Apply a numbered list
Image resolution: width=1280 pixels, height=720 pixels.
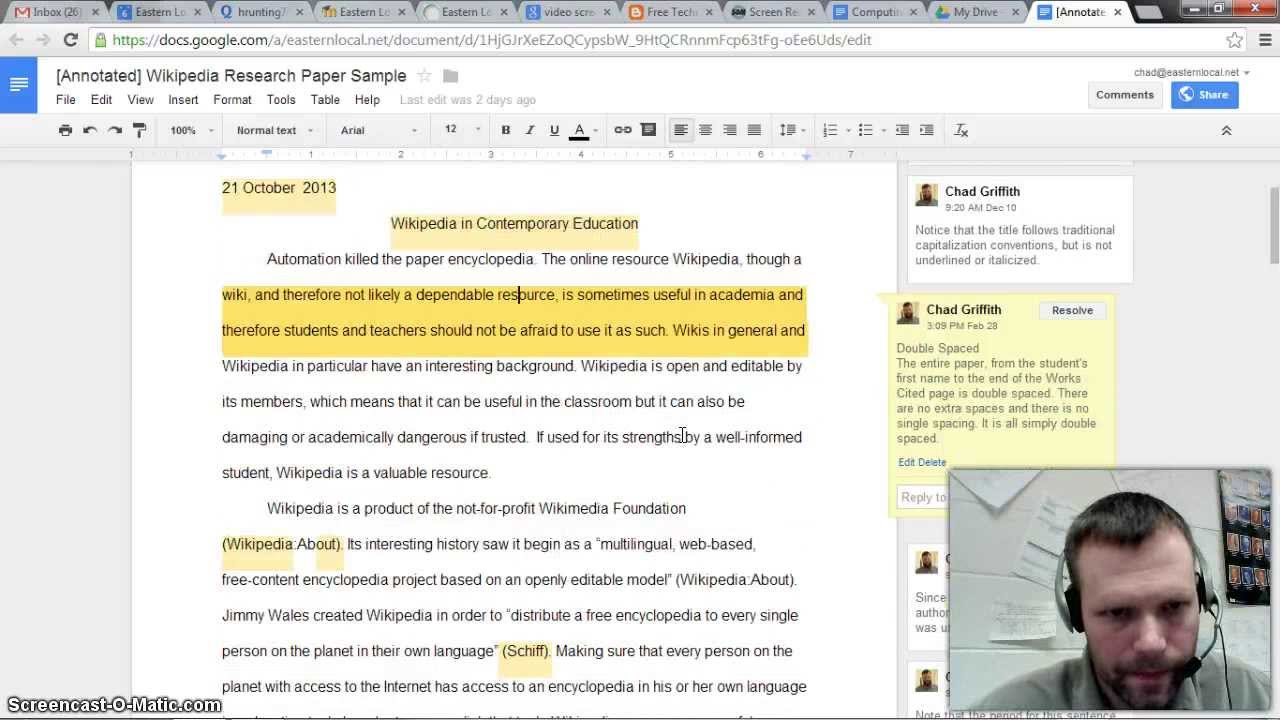[x=829, y=130]
